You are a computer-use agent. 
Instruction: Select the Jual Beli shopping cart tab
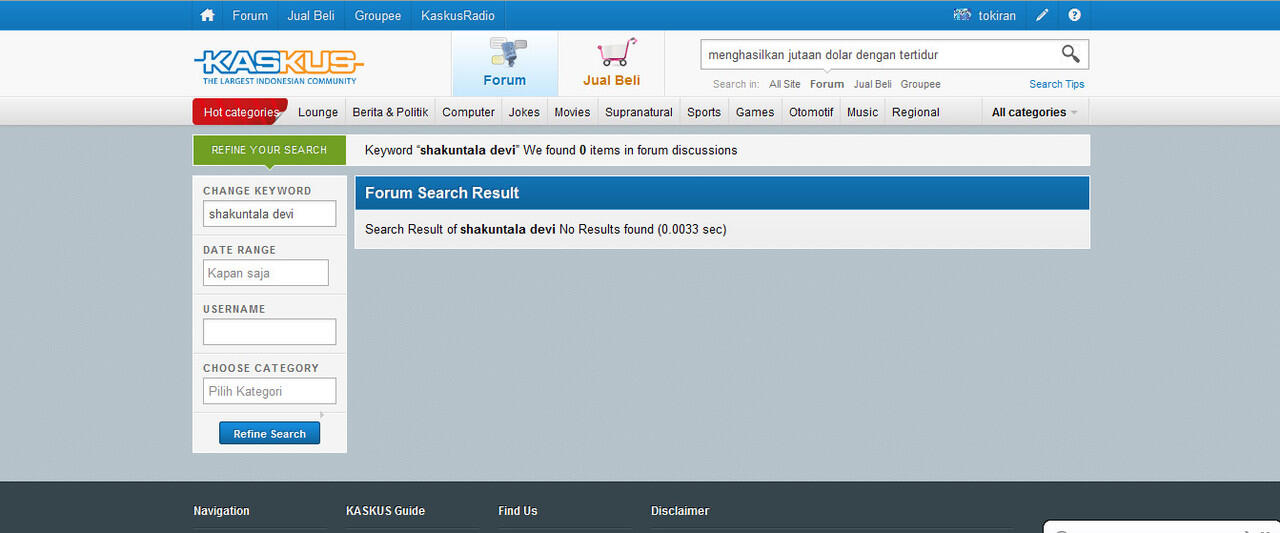(x=612, y=64)
